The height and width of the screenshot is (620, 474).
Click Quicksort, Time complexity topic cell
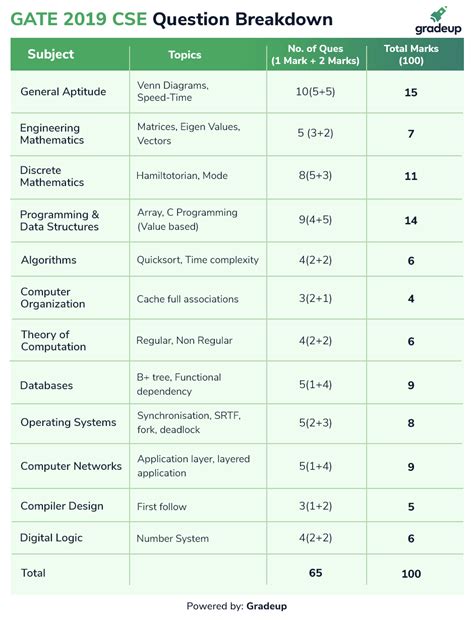[x=198, y=260]
